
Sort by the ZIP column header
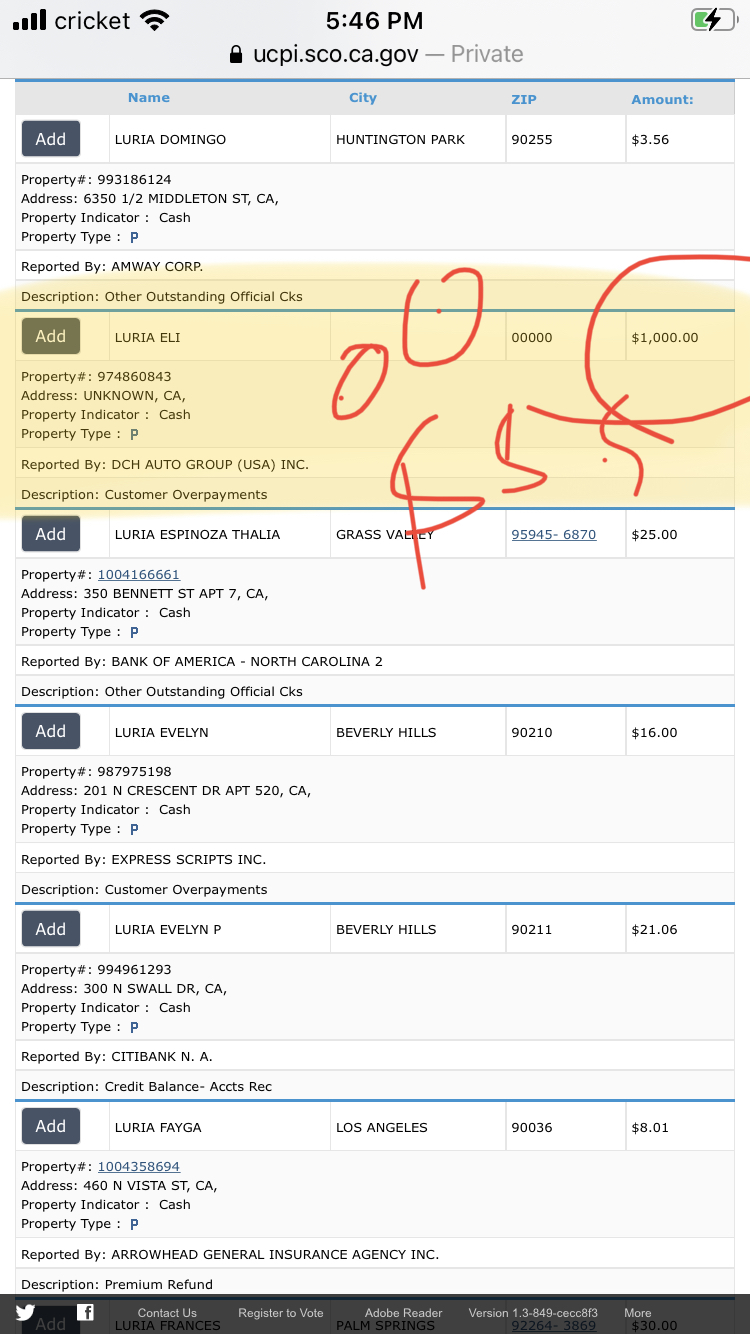(x=524, y=99)
